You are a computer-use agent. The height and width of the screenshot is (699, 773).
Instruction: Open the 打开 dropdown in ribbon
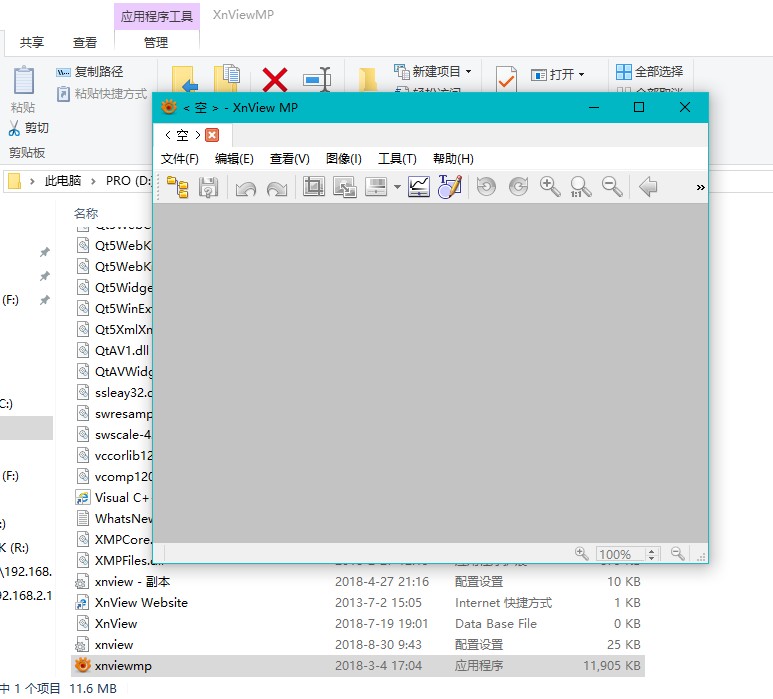pyautogui.click(x=558, y=74)
